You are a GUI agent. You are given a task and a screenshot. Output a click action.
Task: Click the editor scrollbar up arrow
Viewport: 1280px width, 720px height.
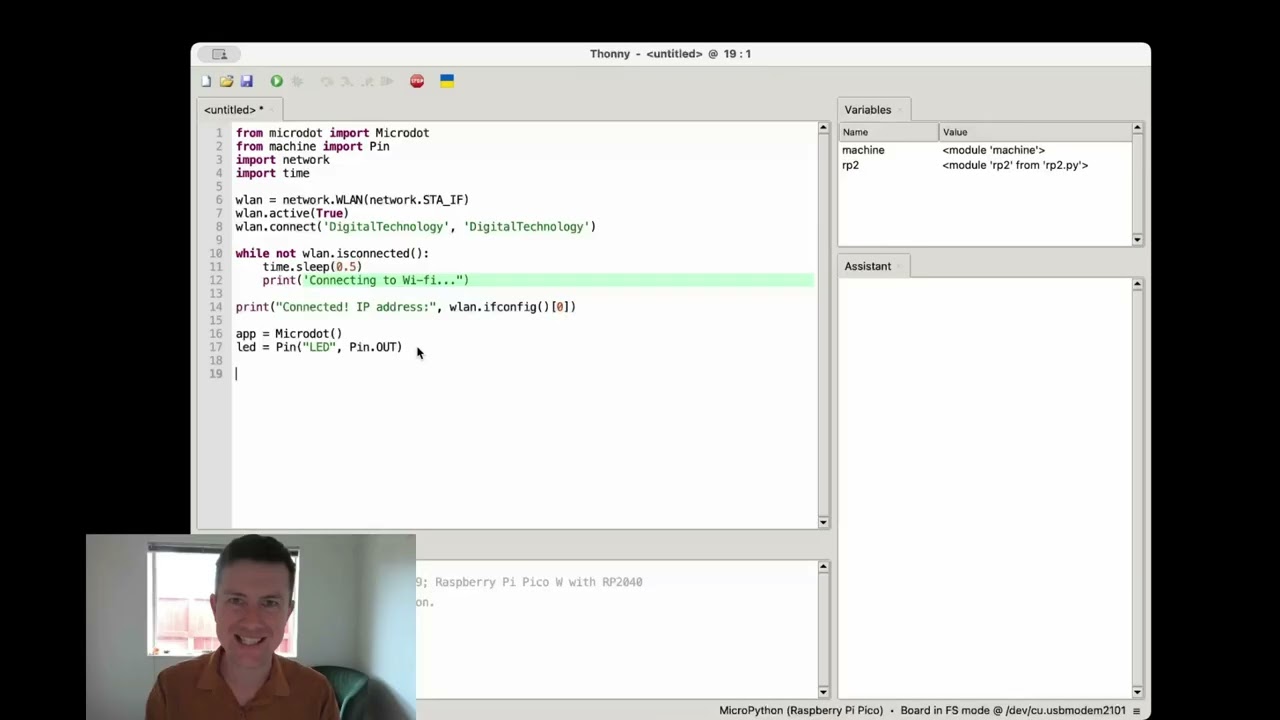(824, 128)
